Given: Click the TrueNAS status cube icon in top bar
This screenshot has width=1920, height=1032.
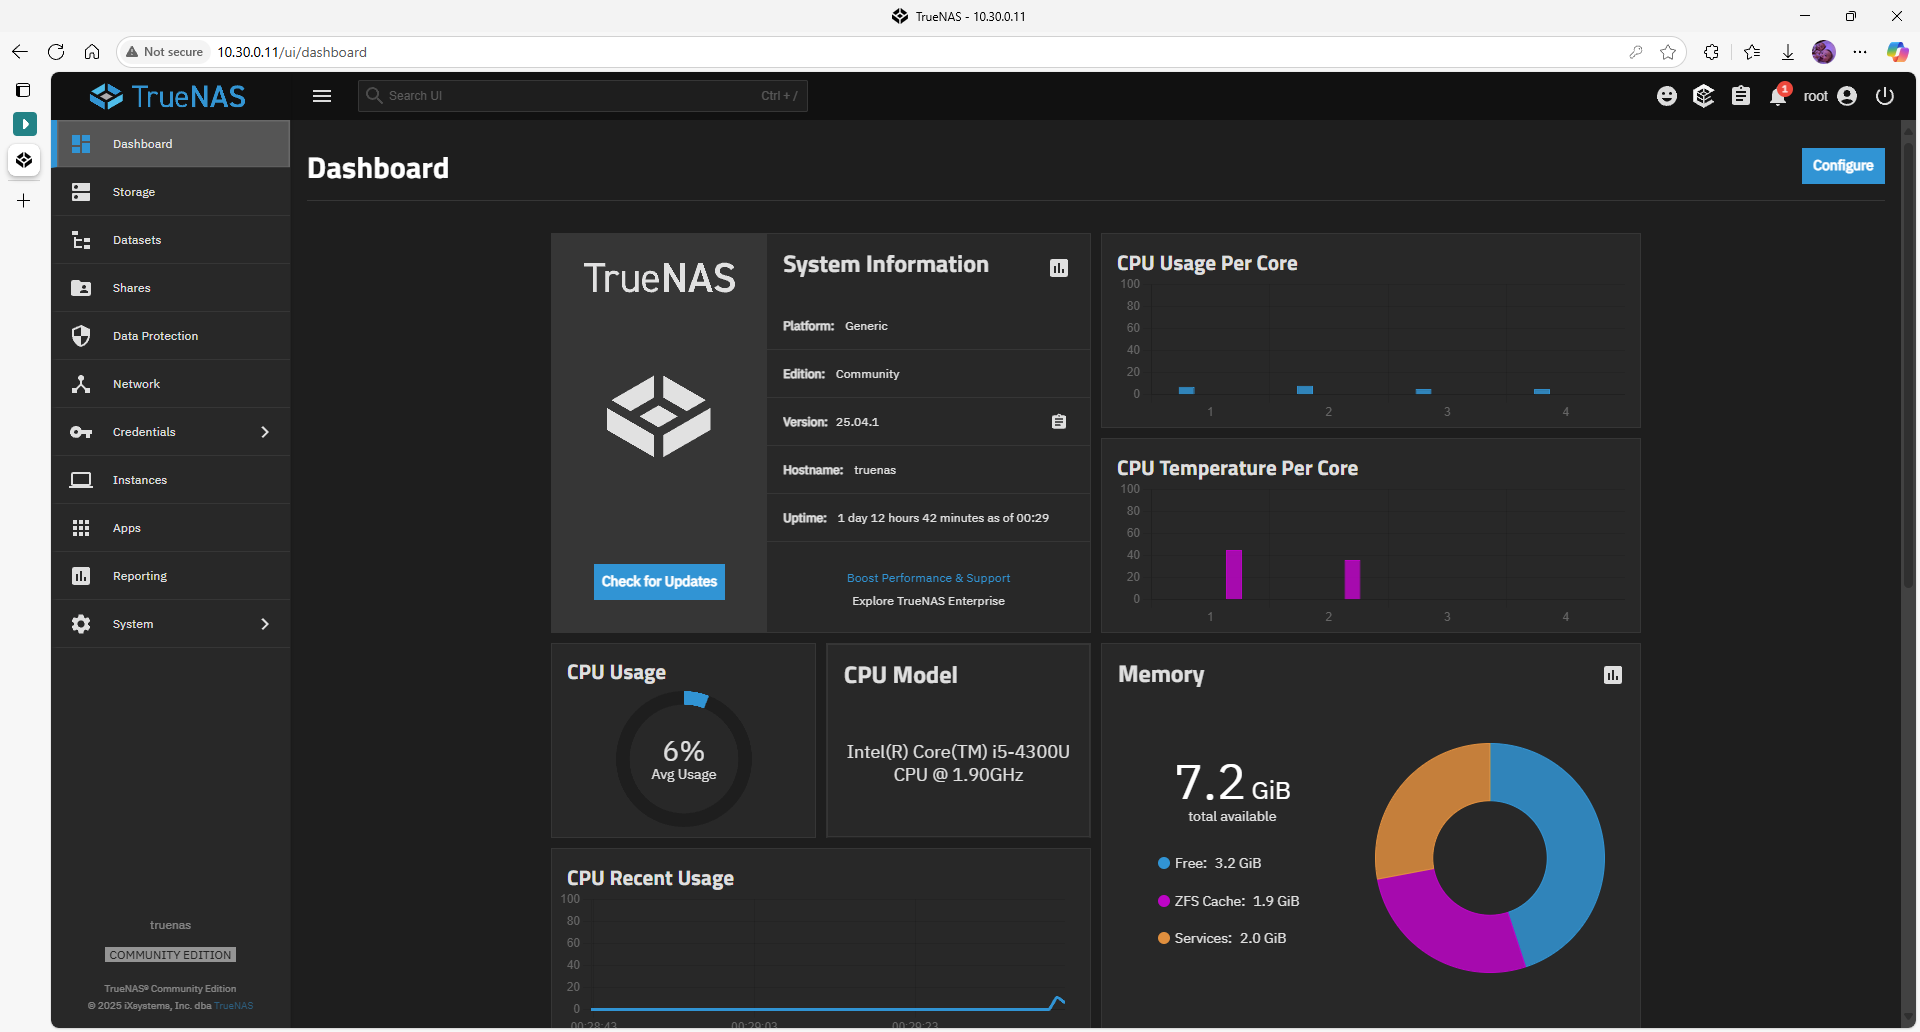Looking at the screenshot, I should (1704, 96).
